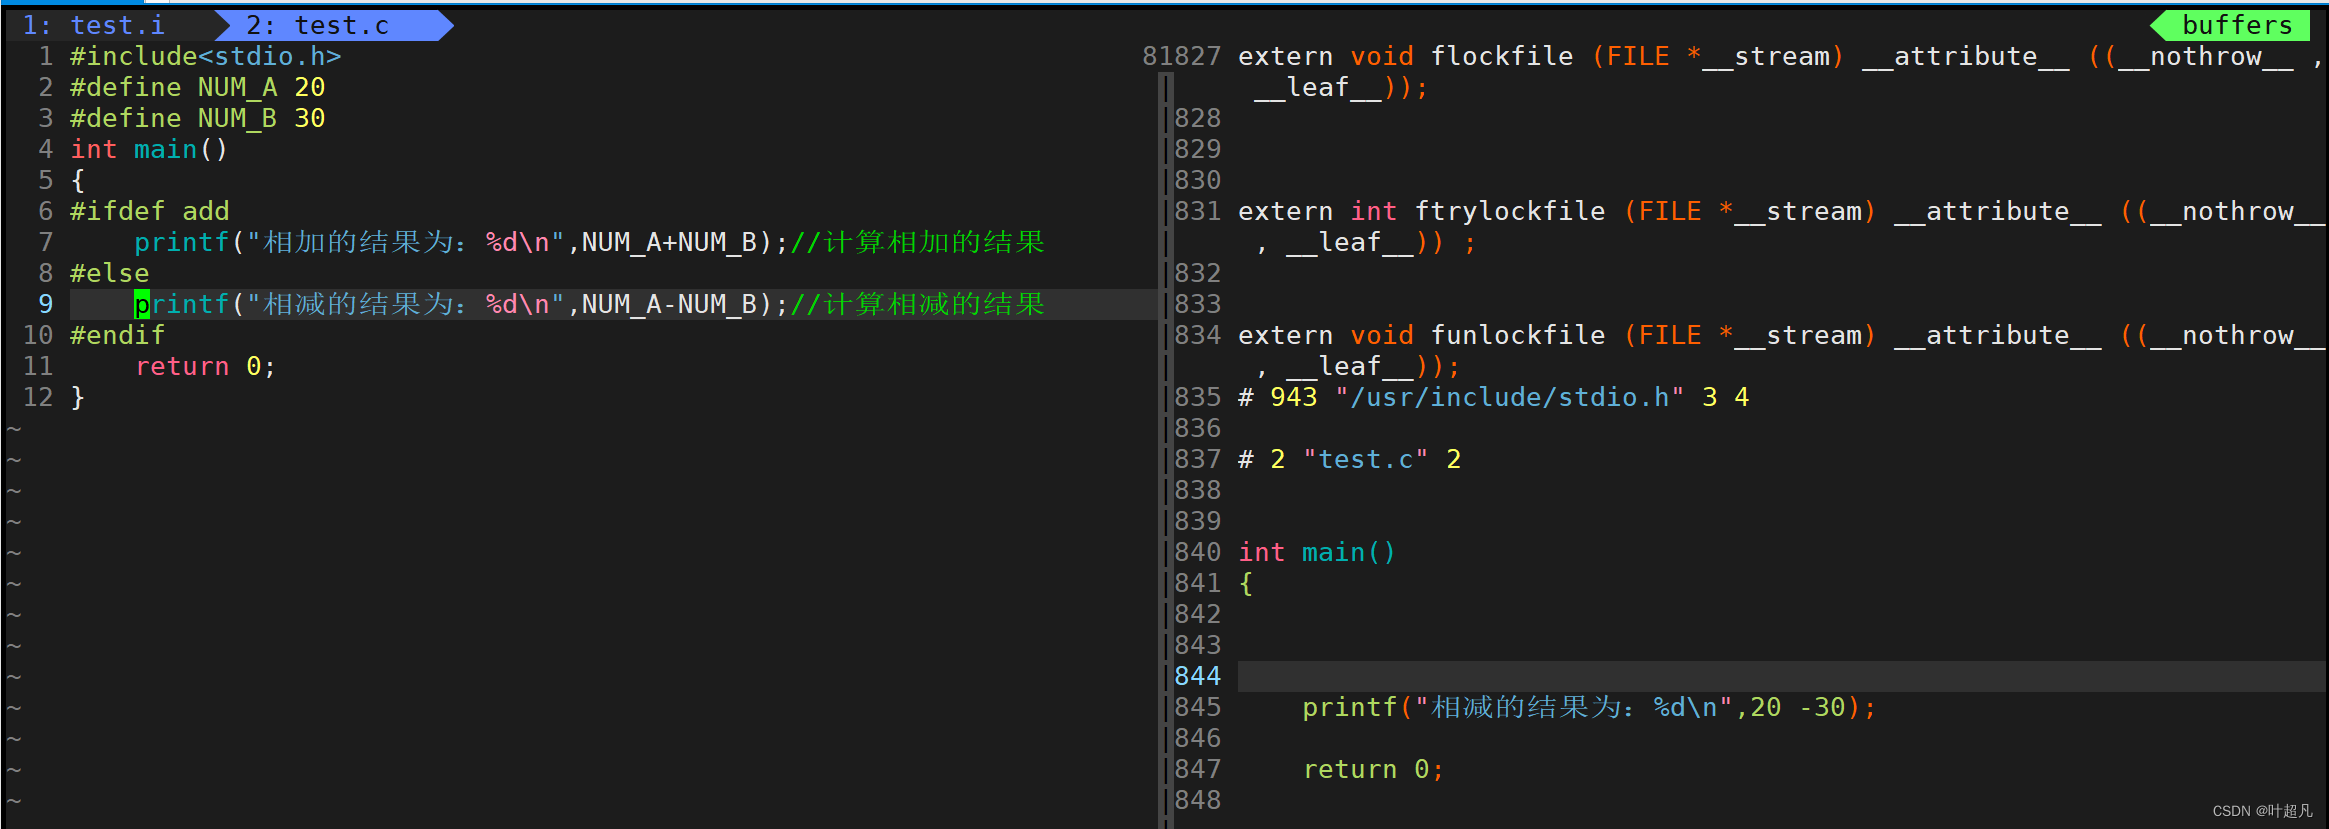Viewport: 2329px width, 829px height.
Task: Click the int main() line in test.c
Action: coord(150,149)
